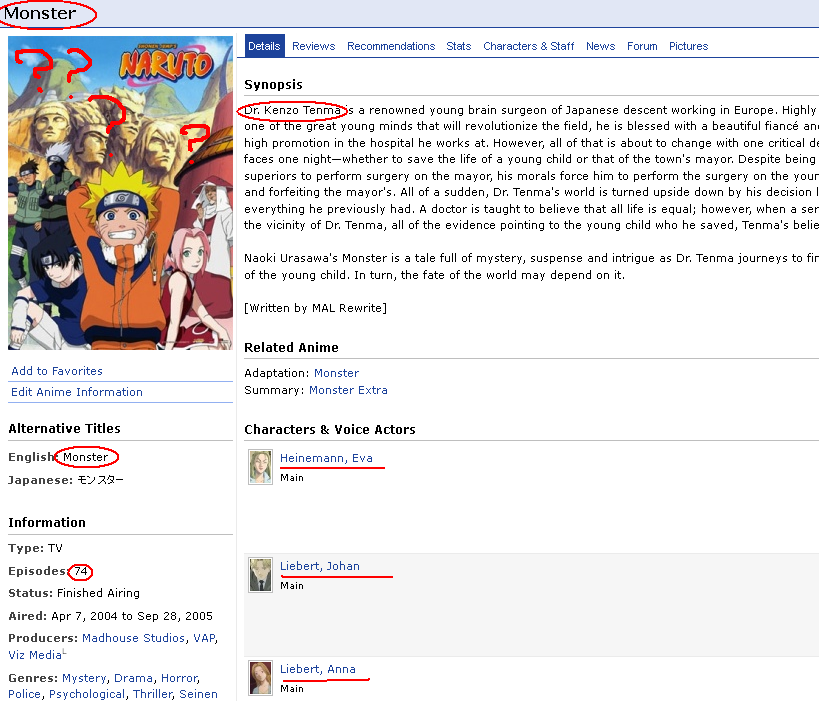The image size is (819, 701).
Task: Open the Recommendations tab
Action: click(x=391, y=46)
